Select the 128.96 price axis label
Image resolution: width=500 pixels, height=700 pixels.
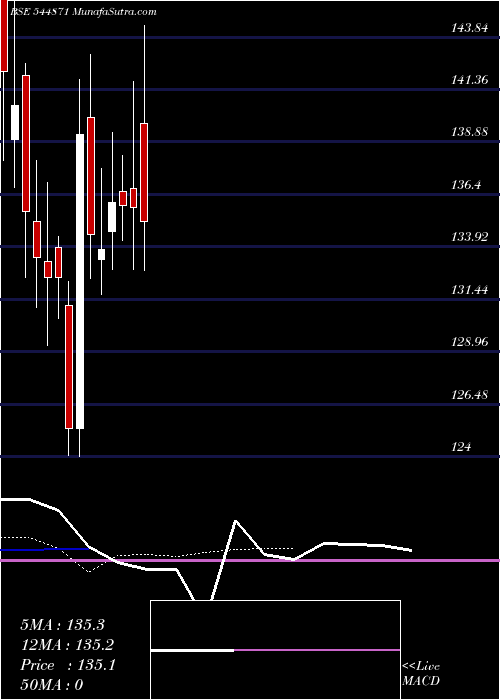click(470, 342)
